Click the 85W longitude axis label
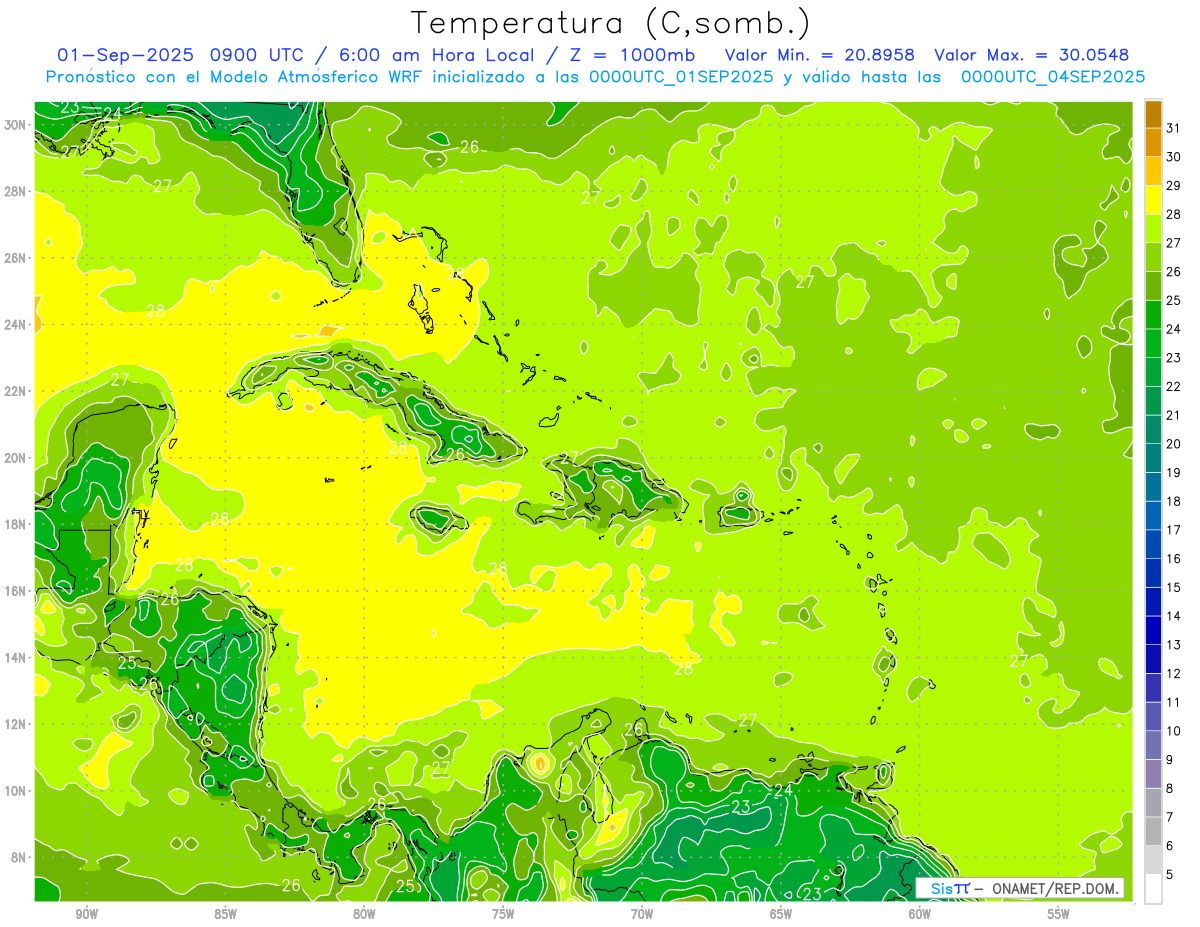The image size is (1200, 927). 225,914
